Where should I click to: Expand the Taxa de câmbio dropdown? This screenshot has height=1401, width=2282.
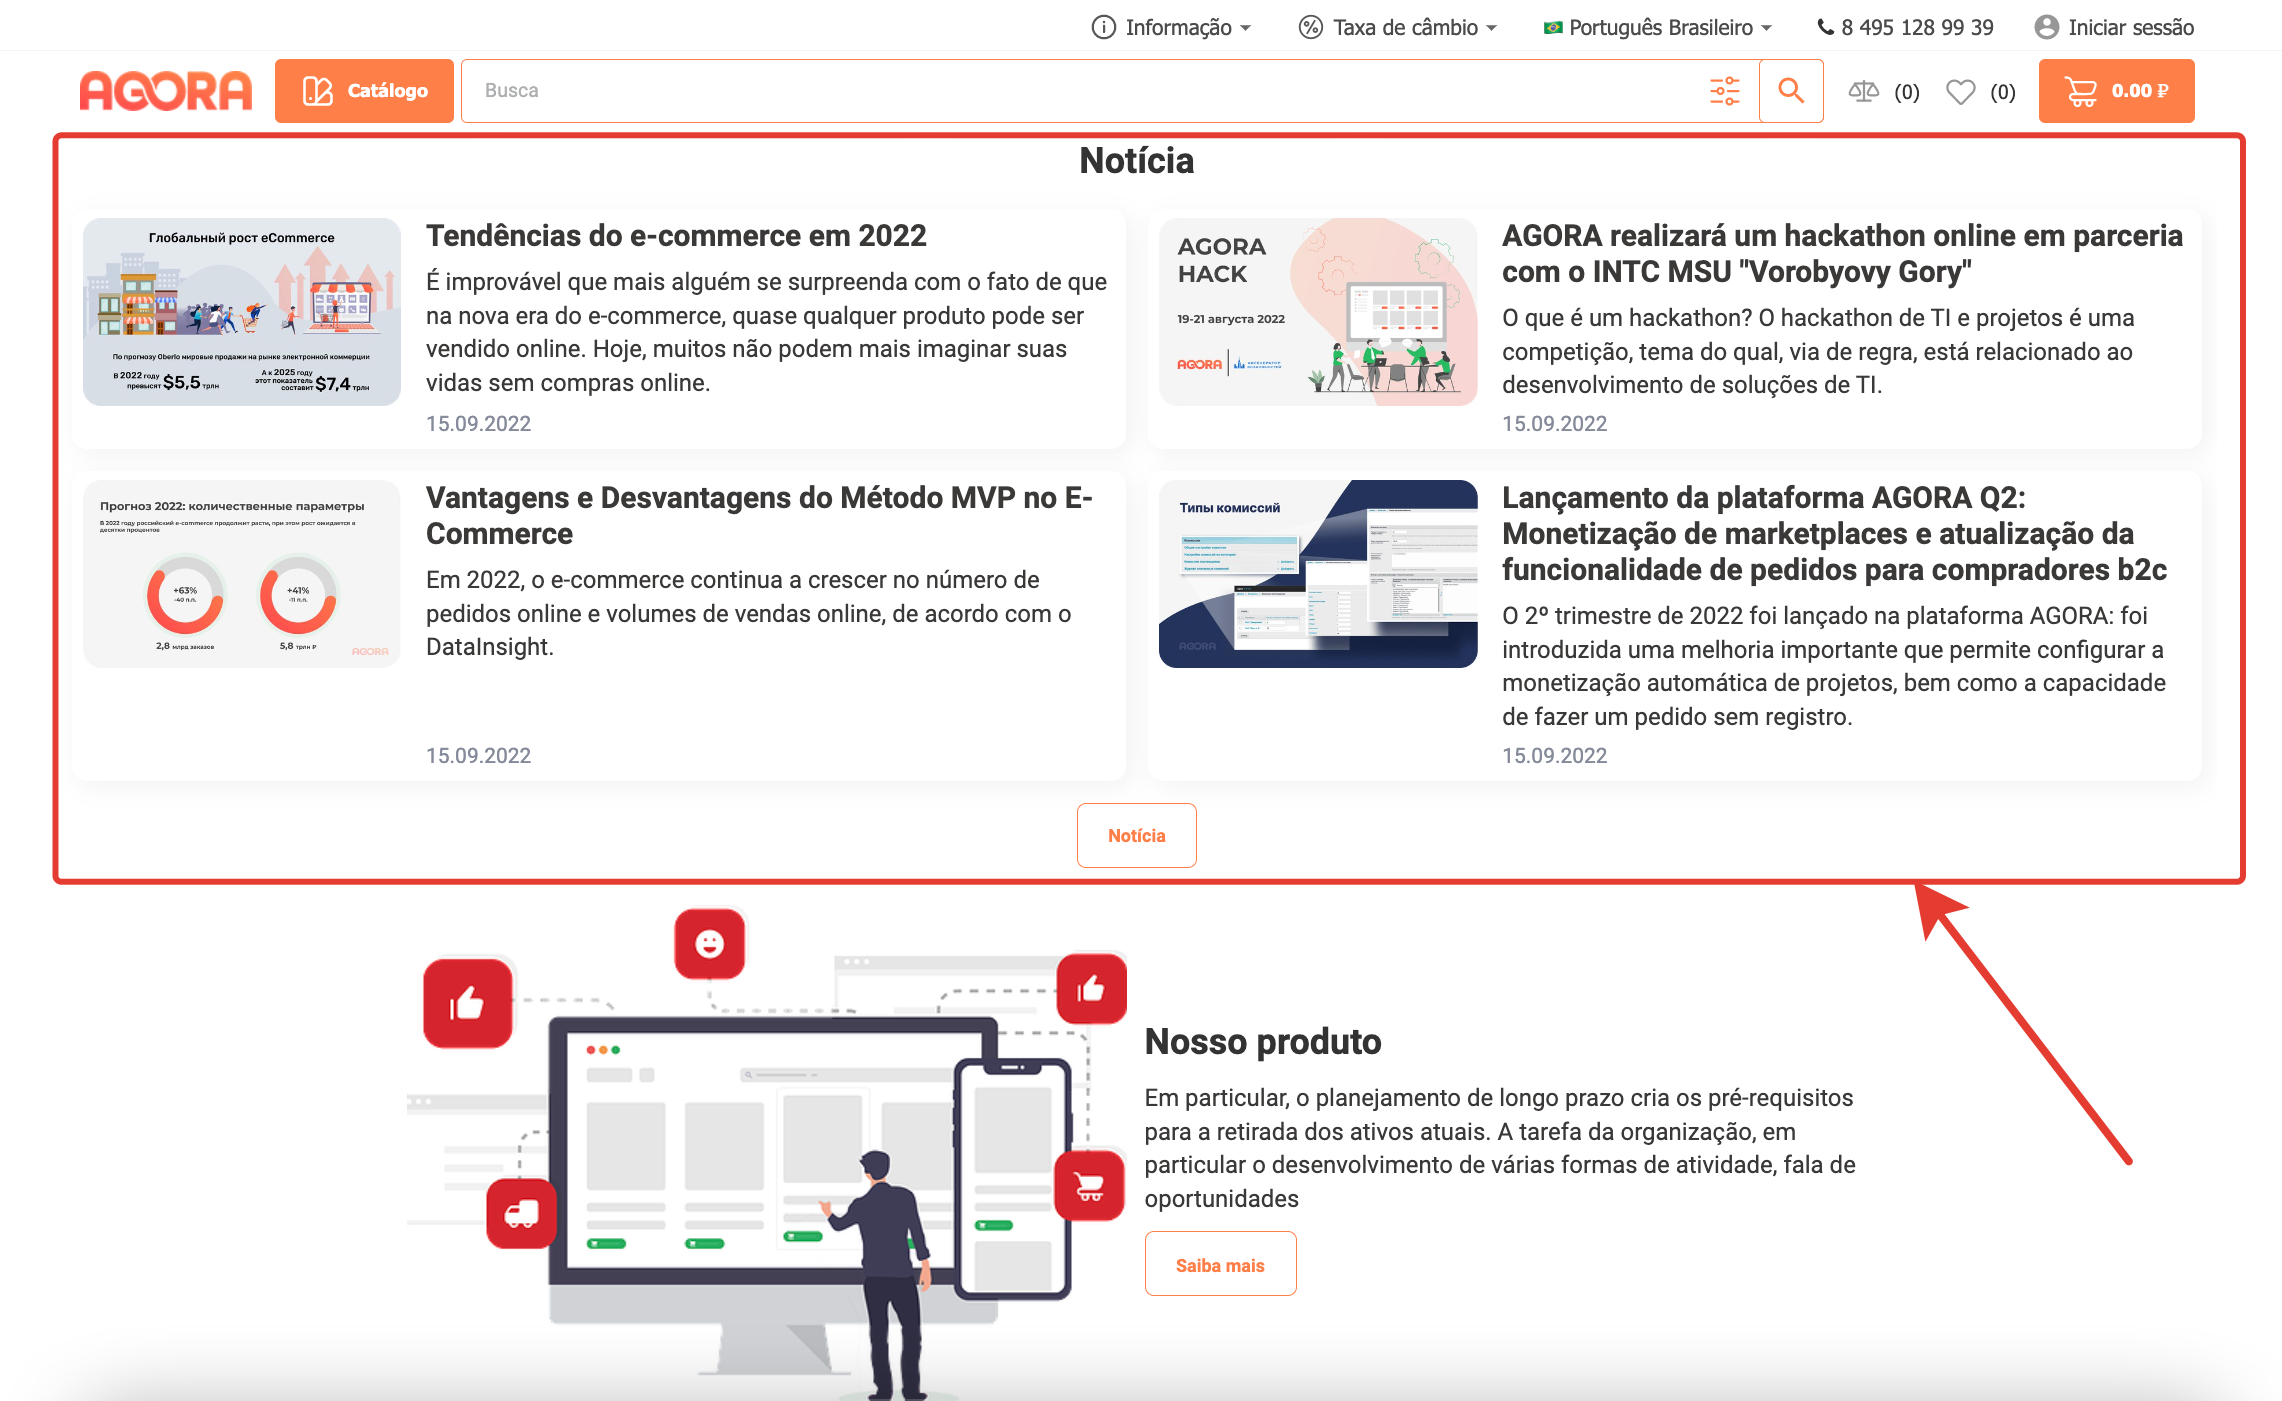[1397, 27]
